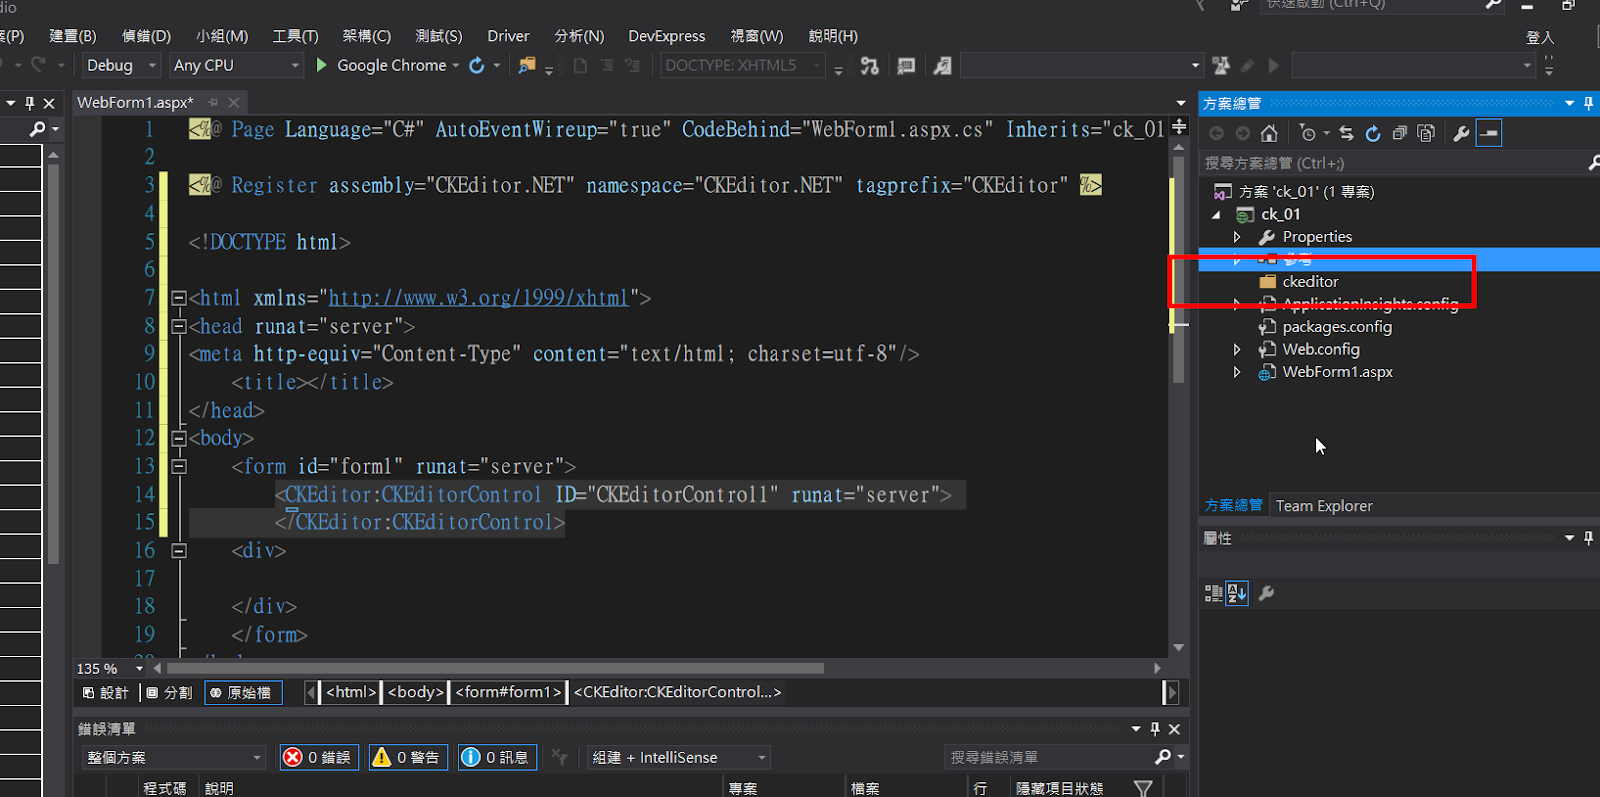1600x797 pixels.
Task: Open the 建置(B) menu
Action: click(x=73, y=36)
